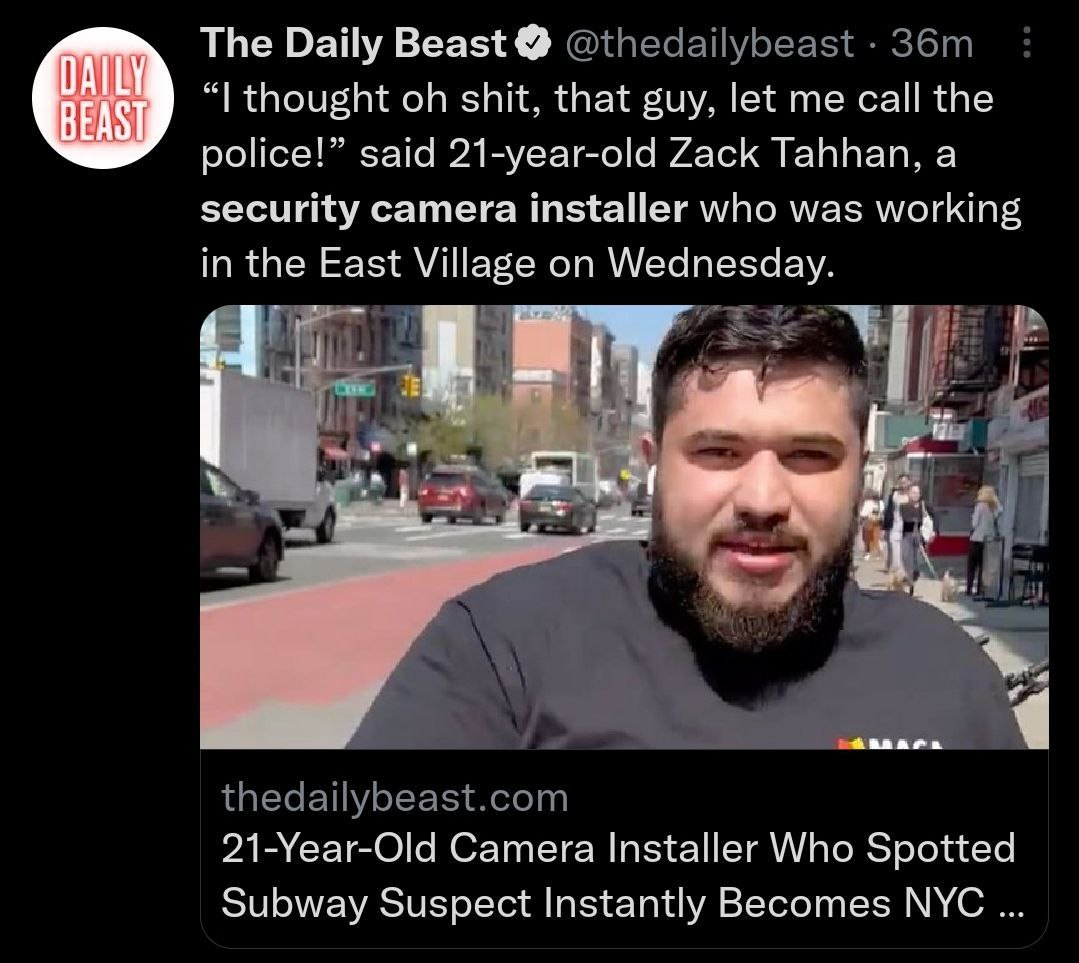Screen dimensions: 1079x963
Task: Click the green street sign in photo
Action: click(x=354, y=390)
